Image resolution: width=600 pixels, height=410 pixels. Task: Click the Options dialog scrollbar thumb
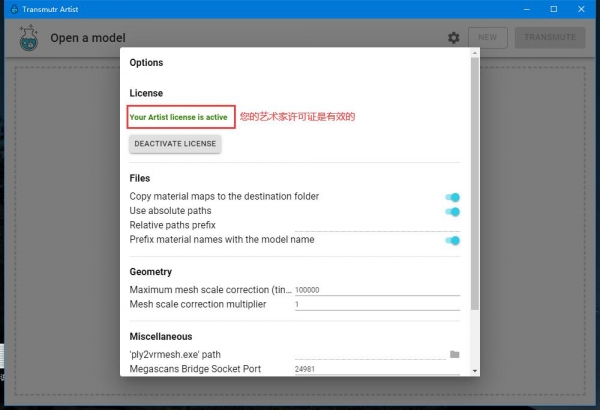(x=475, y=184)
